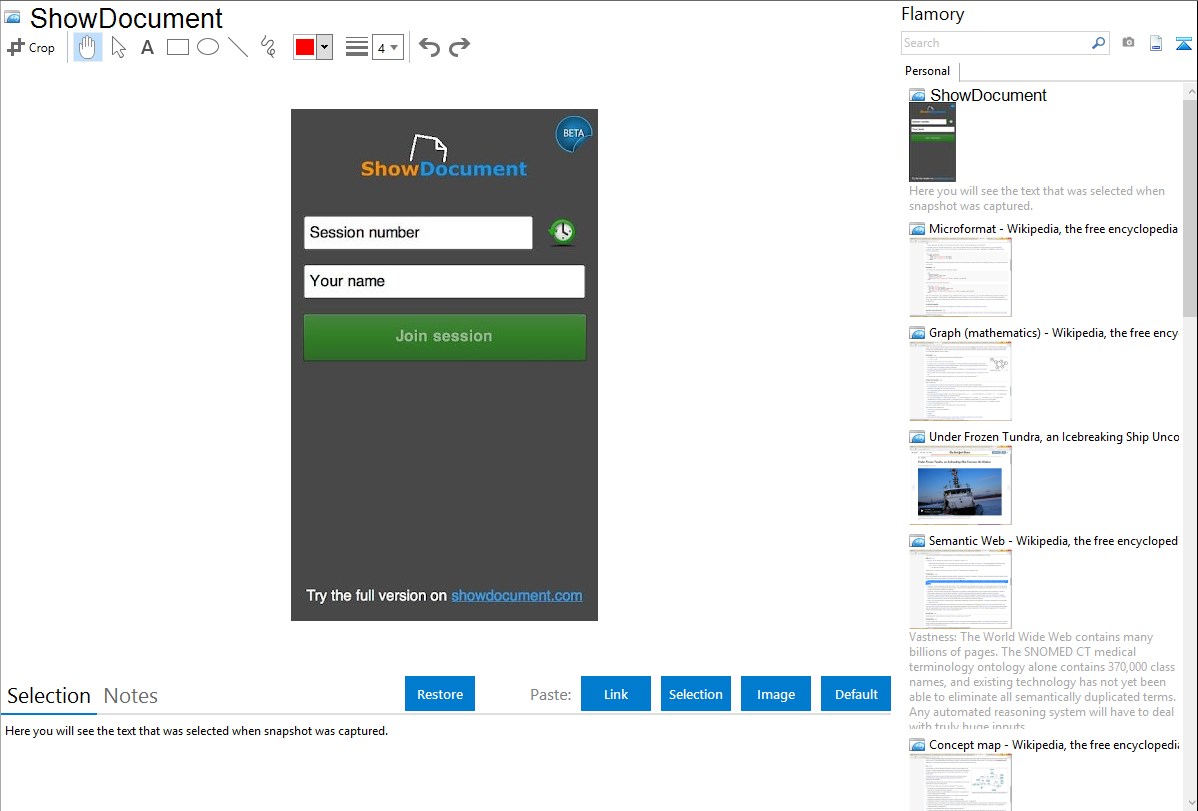Screen dimensions: 1198x811
Task: Undo the last annotation
Action: pyautogui.click(x=429, y=47)
